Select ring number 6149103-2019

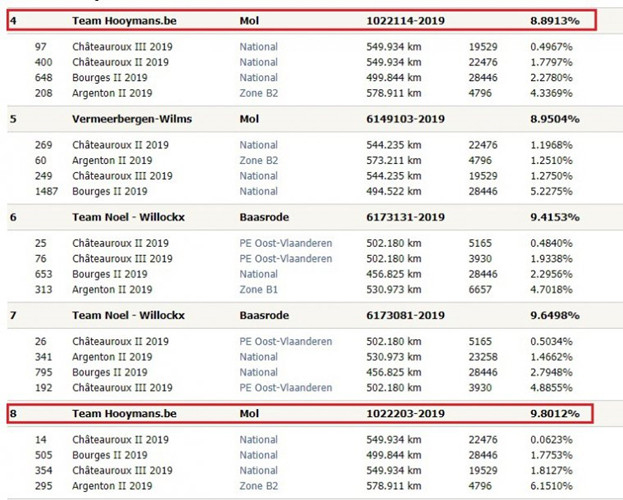point(405,118)
